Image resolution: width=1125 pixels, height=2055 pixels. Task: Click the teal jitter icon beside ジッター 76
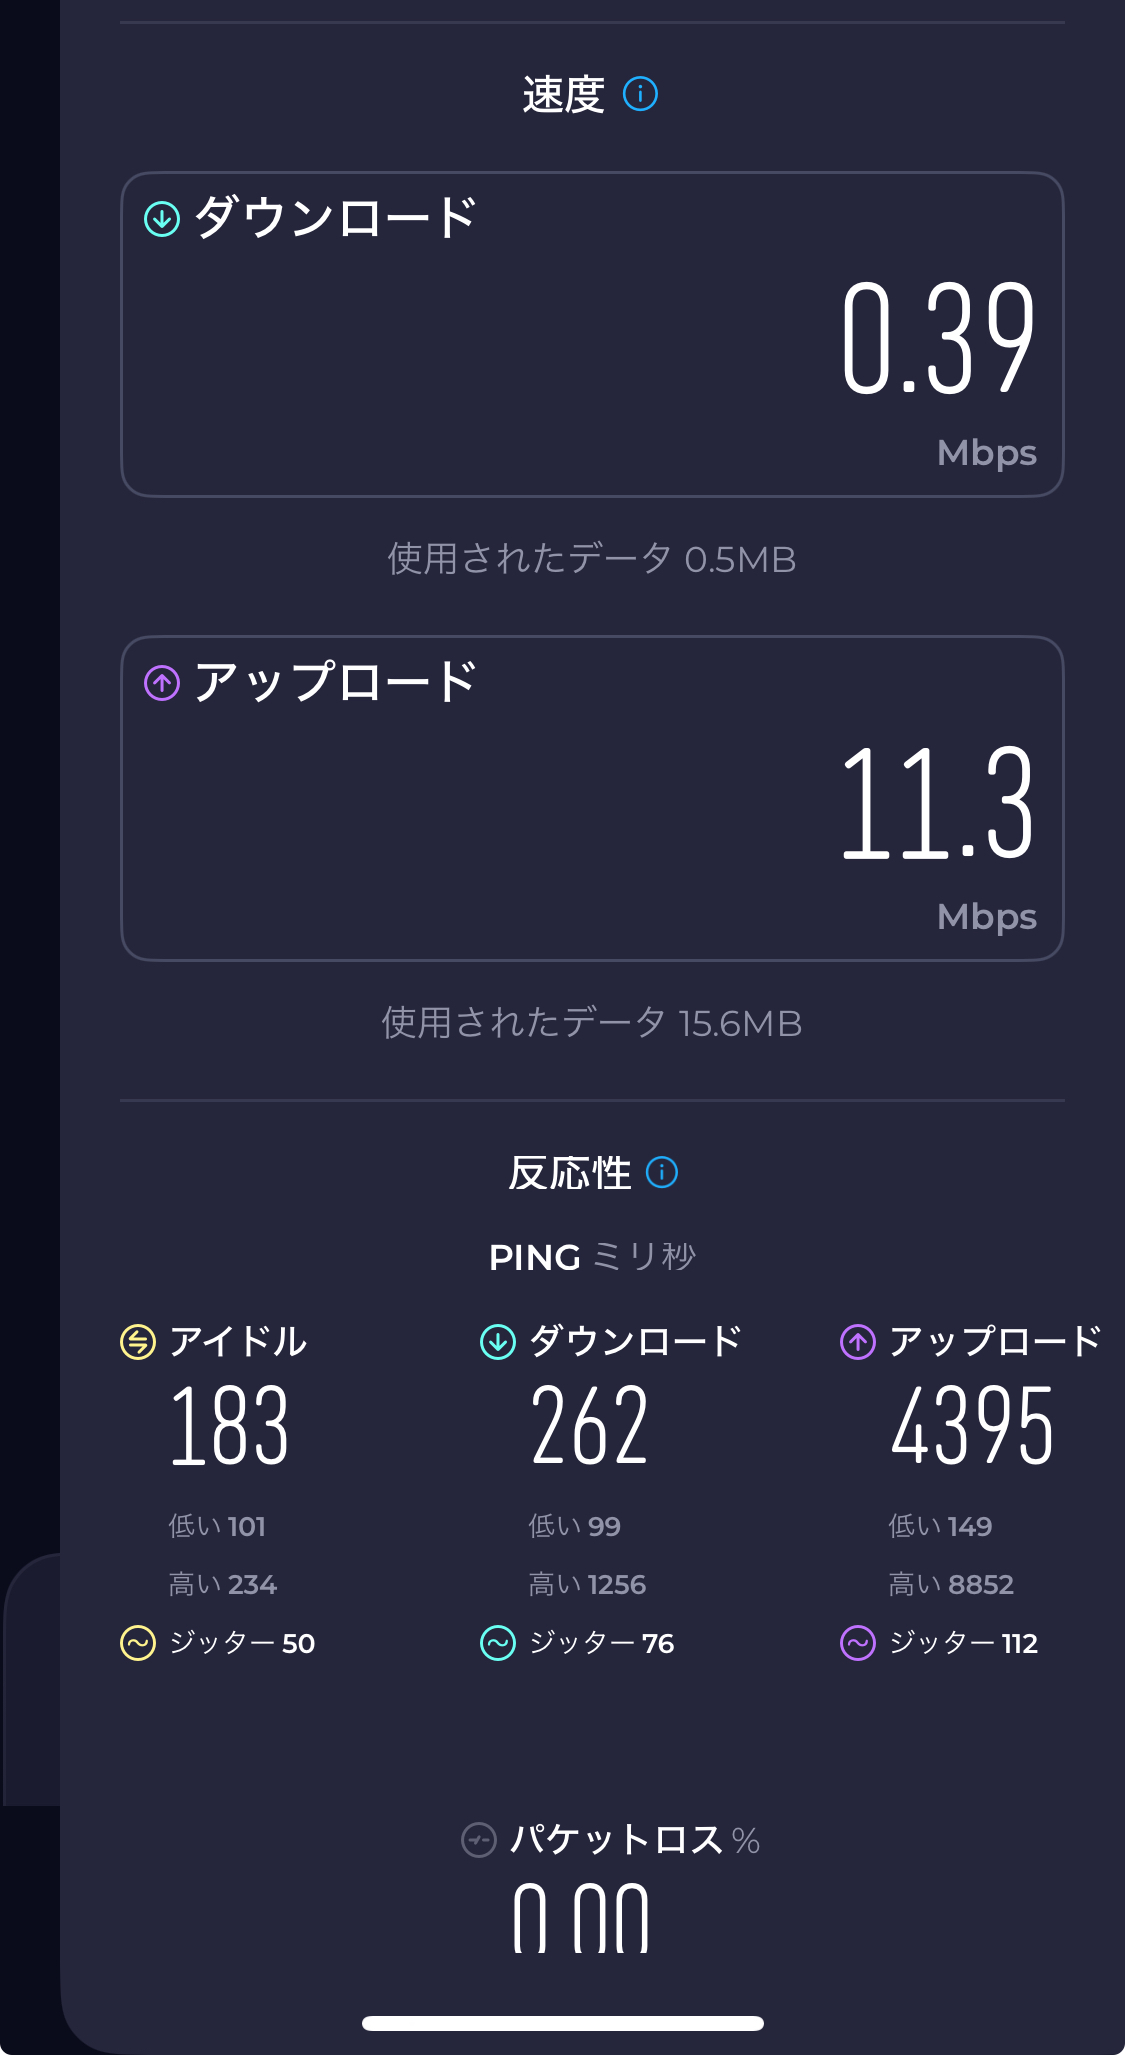pyautogui.click(x=498, y=1643)
